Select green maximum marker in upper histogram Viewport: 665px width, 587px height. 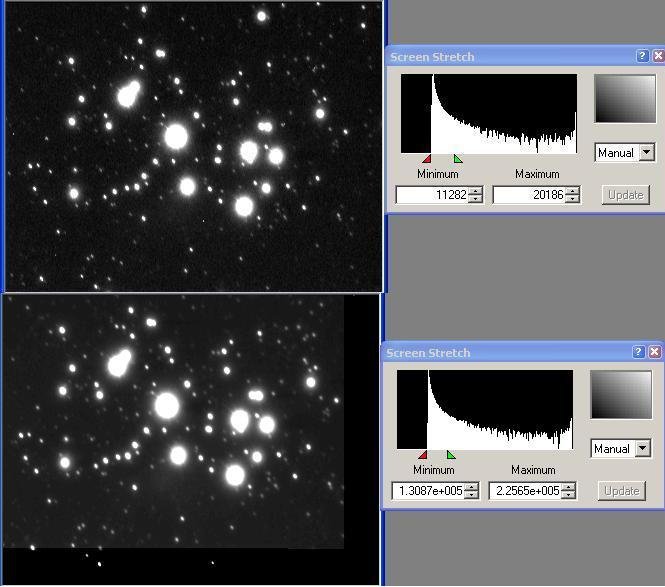(x=458, y=159)
